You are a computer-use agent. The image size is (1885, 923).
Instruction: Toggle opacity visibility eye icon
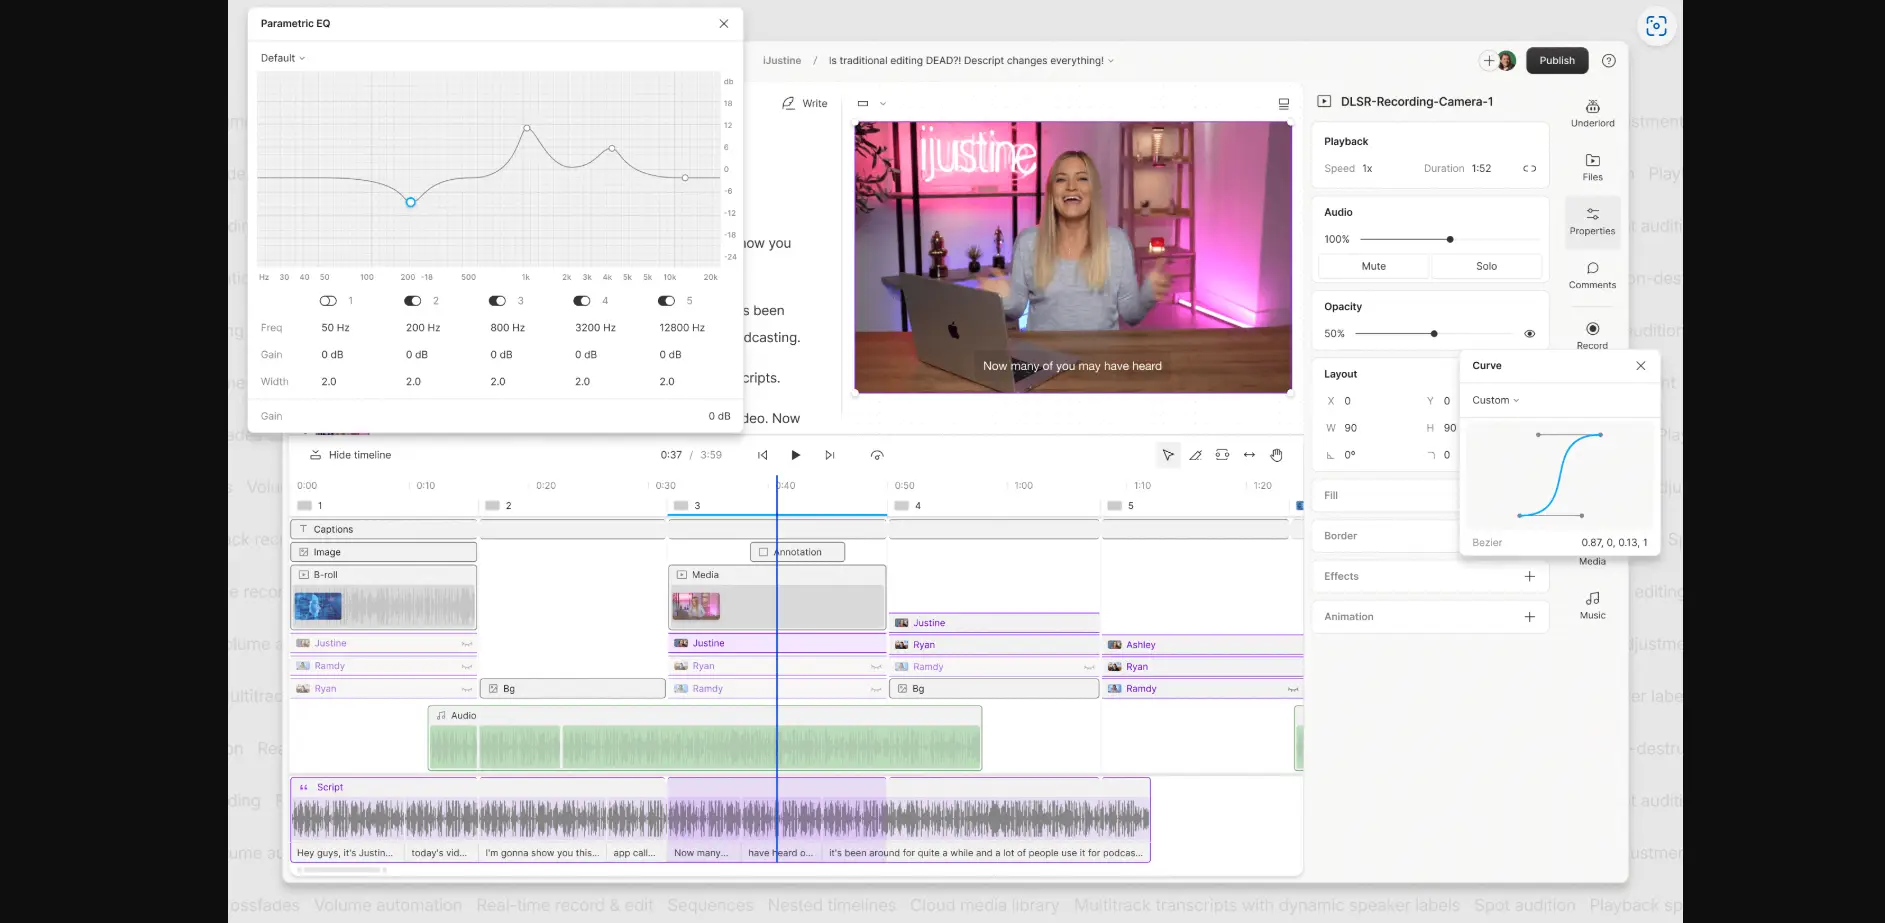click(1529, 334)
